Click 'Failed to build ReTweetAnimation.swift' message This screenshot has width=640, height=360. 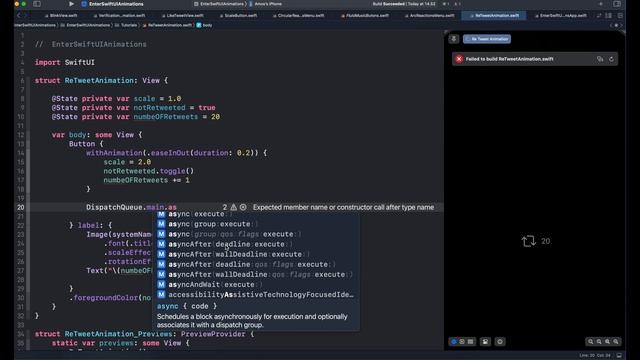pos(509,59)
